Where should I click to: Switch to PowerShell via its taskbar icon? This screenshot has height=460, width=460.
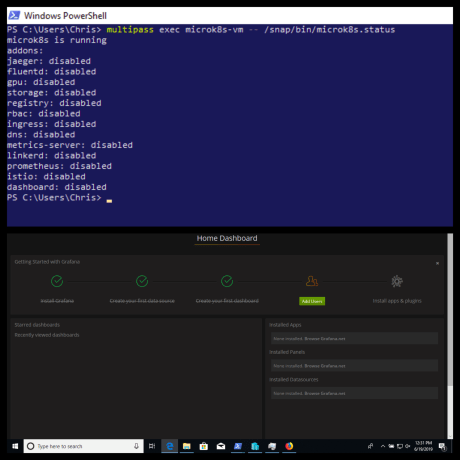(238, 446)
